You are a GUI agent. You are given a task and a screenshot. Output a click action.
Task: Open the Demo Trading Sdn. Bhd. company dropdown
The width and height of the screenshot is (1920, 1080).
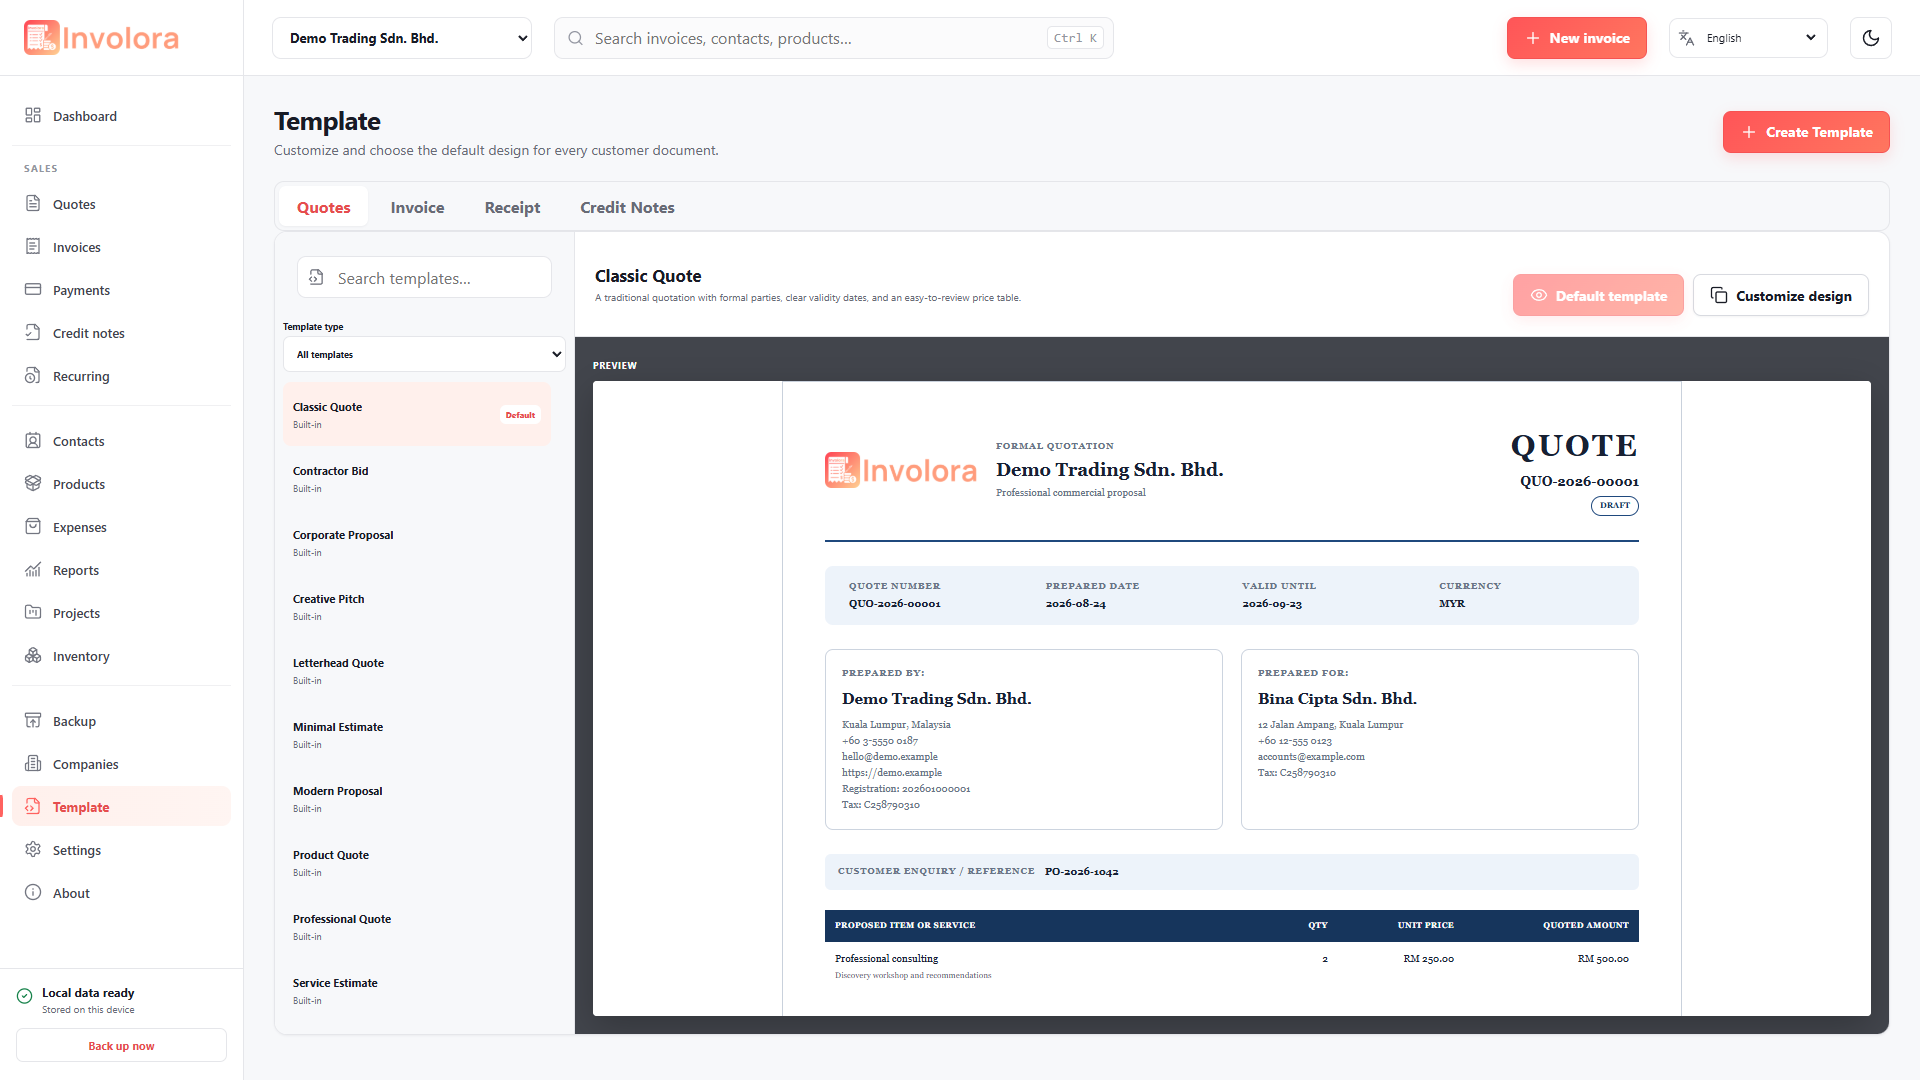[x=402, y=38]
